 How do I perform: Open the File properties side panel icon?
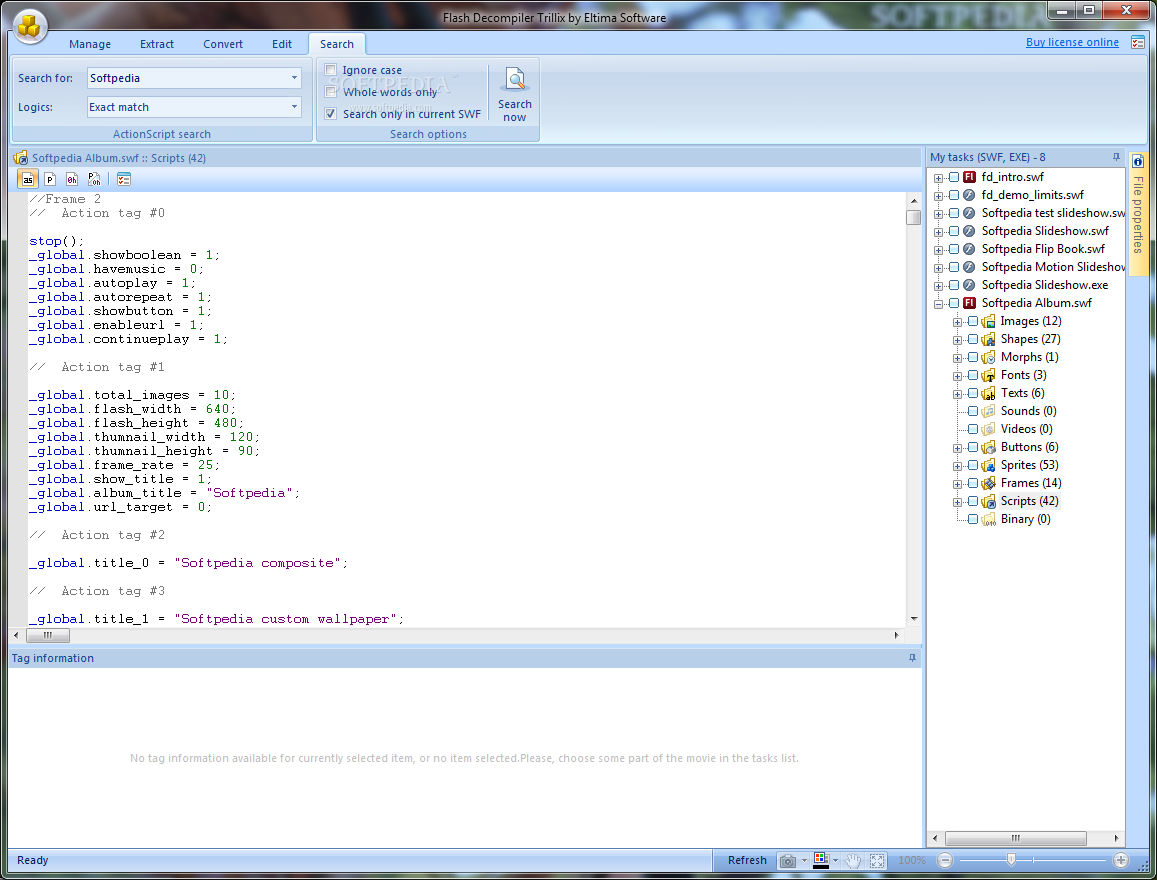pyautogui.click(x=1138, y=162)
